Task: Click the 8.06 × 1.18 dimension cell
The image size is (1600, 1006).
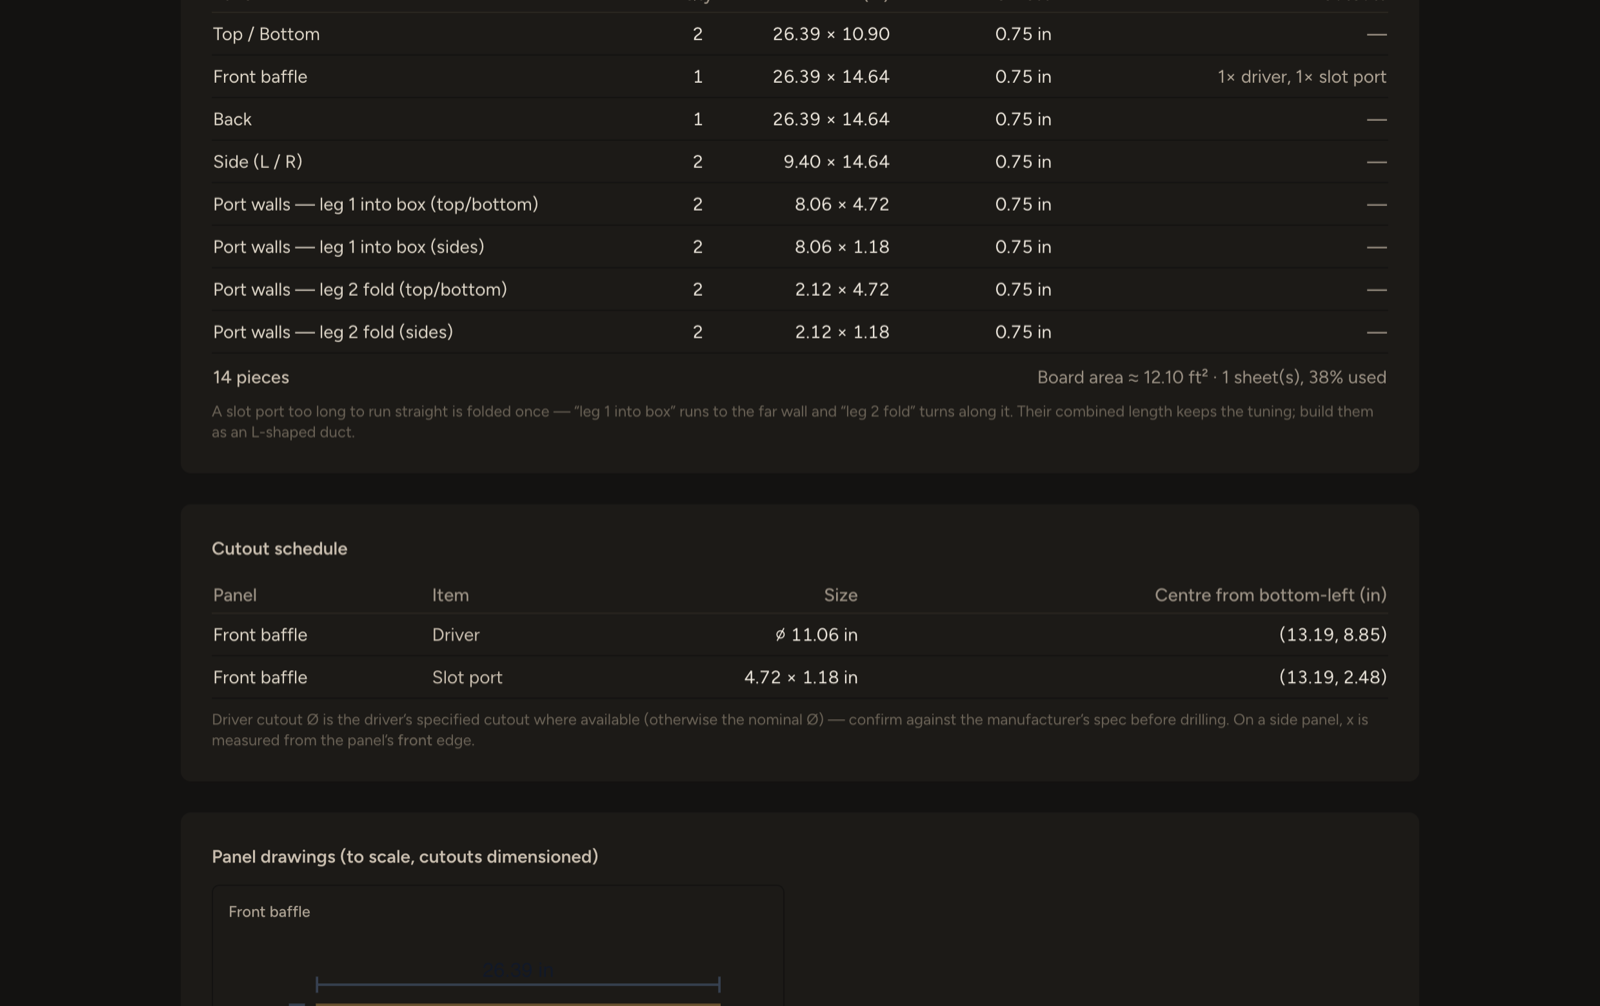Action: 842,247
